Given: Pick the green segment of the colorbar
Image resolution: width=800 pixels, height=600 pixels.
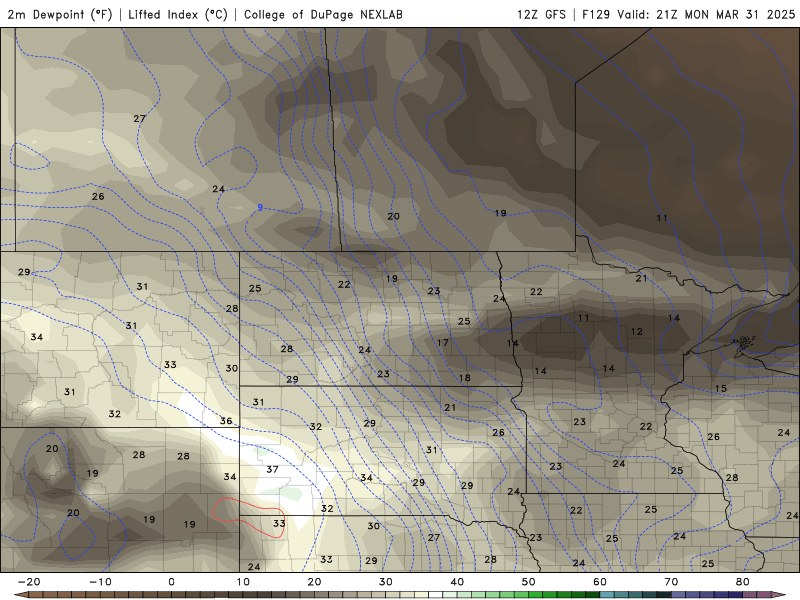Looking at the screenshot, I should pos(528,595).
